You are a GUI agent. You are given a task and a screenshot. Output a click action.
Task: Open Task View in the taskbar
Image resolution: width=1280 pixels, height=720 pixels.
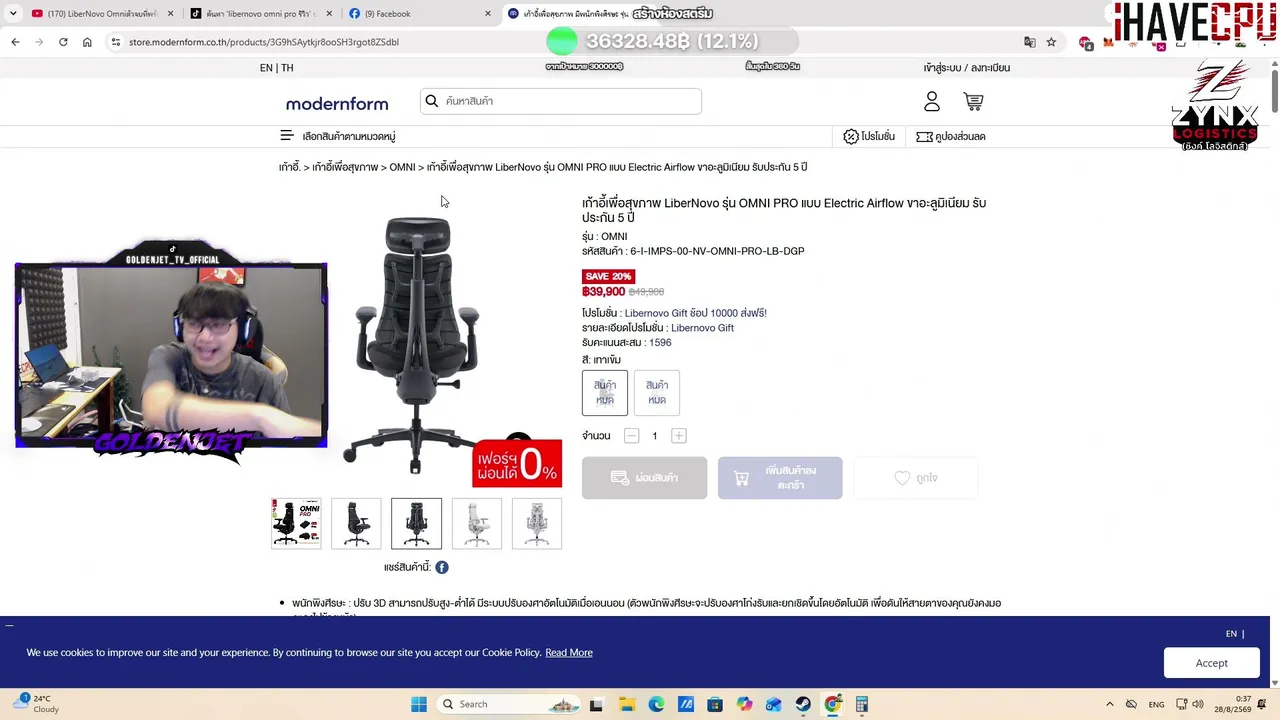click(597, 704)
